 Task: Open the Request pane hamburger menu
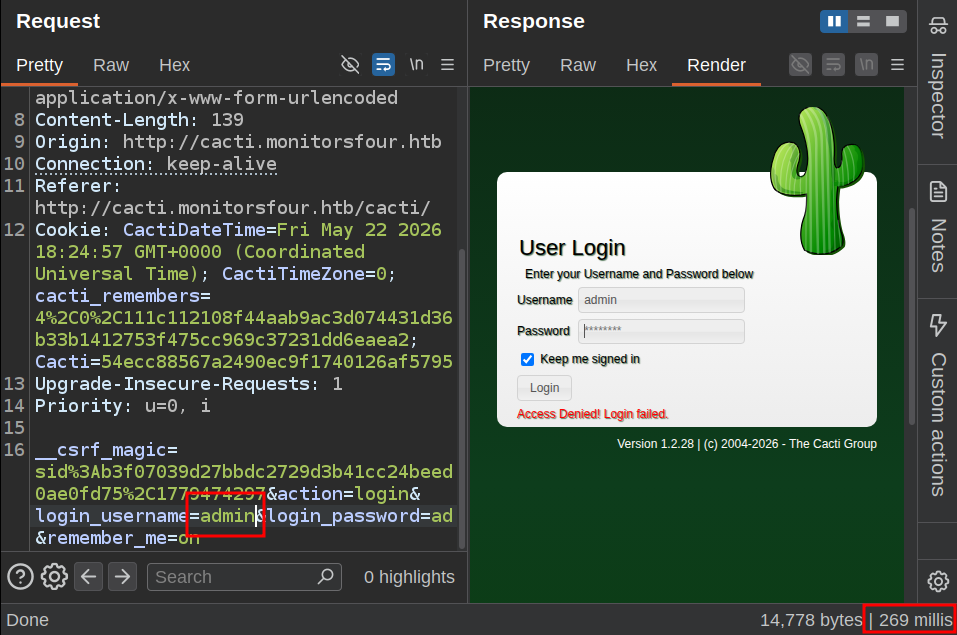[x=447, y=64]
